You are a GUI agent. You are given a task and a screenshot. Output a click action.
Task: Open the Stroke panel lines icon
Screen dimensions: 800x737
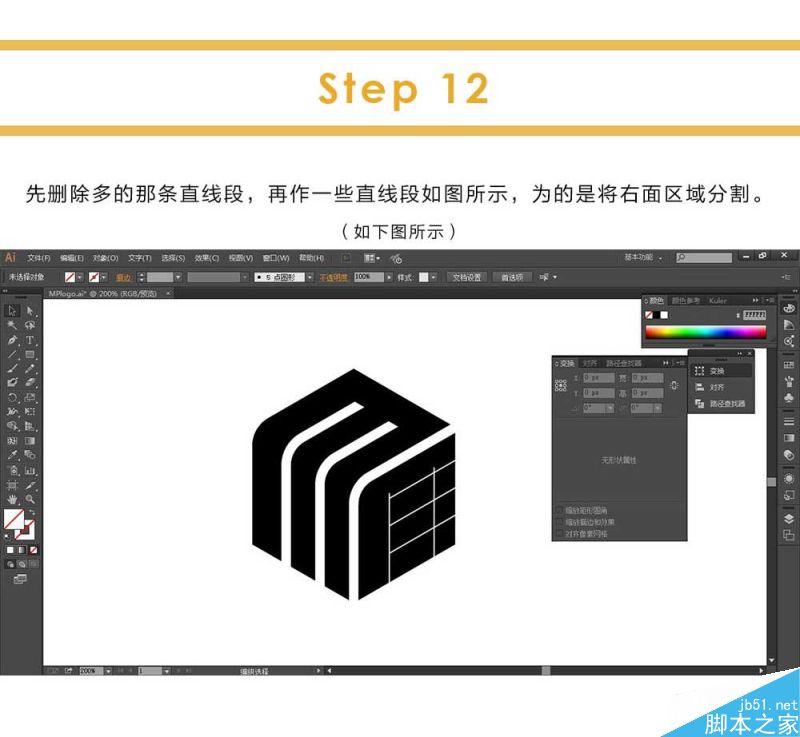tap(789, 421)
